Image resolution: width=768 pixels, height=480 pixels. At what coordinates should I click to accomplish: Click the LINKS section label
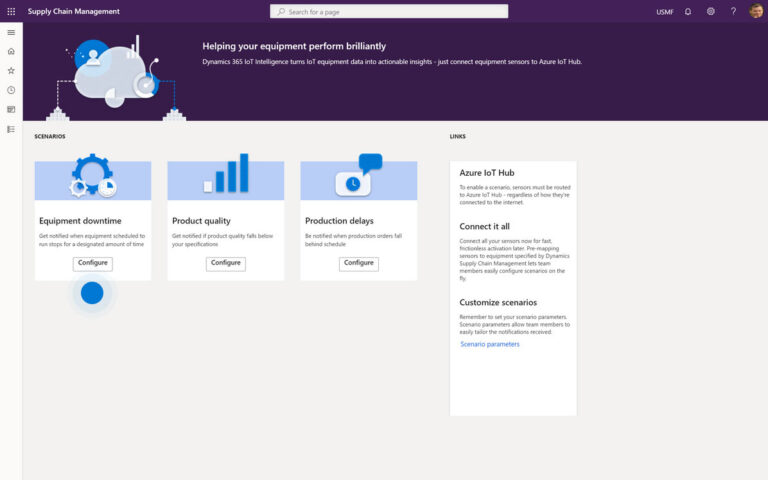458,137
